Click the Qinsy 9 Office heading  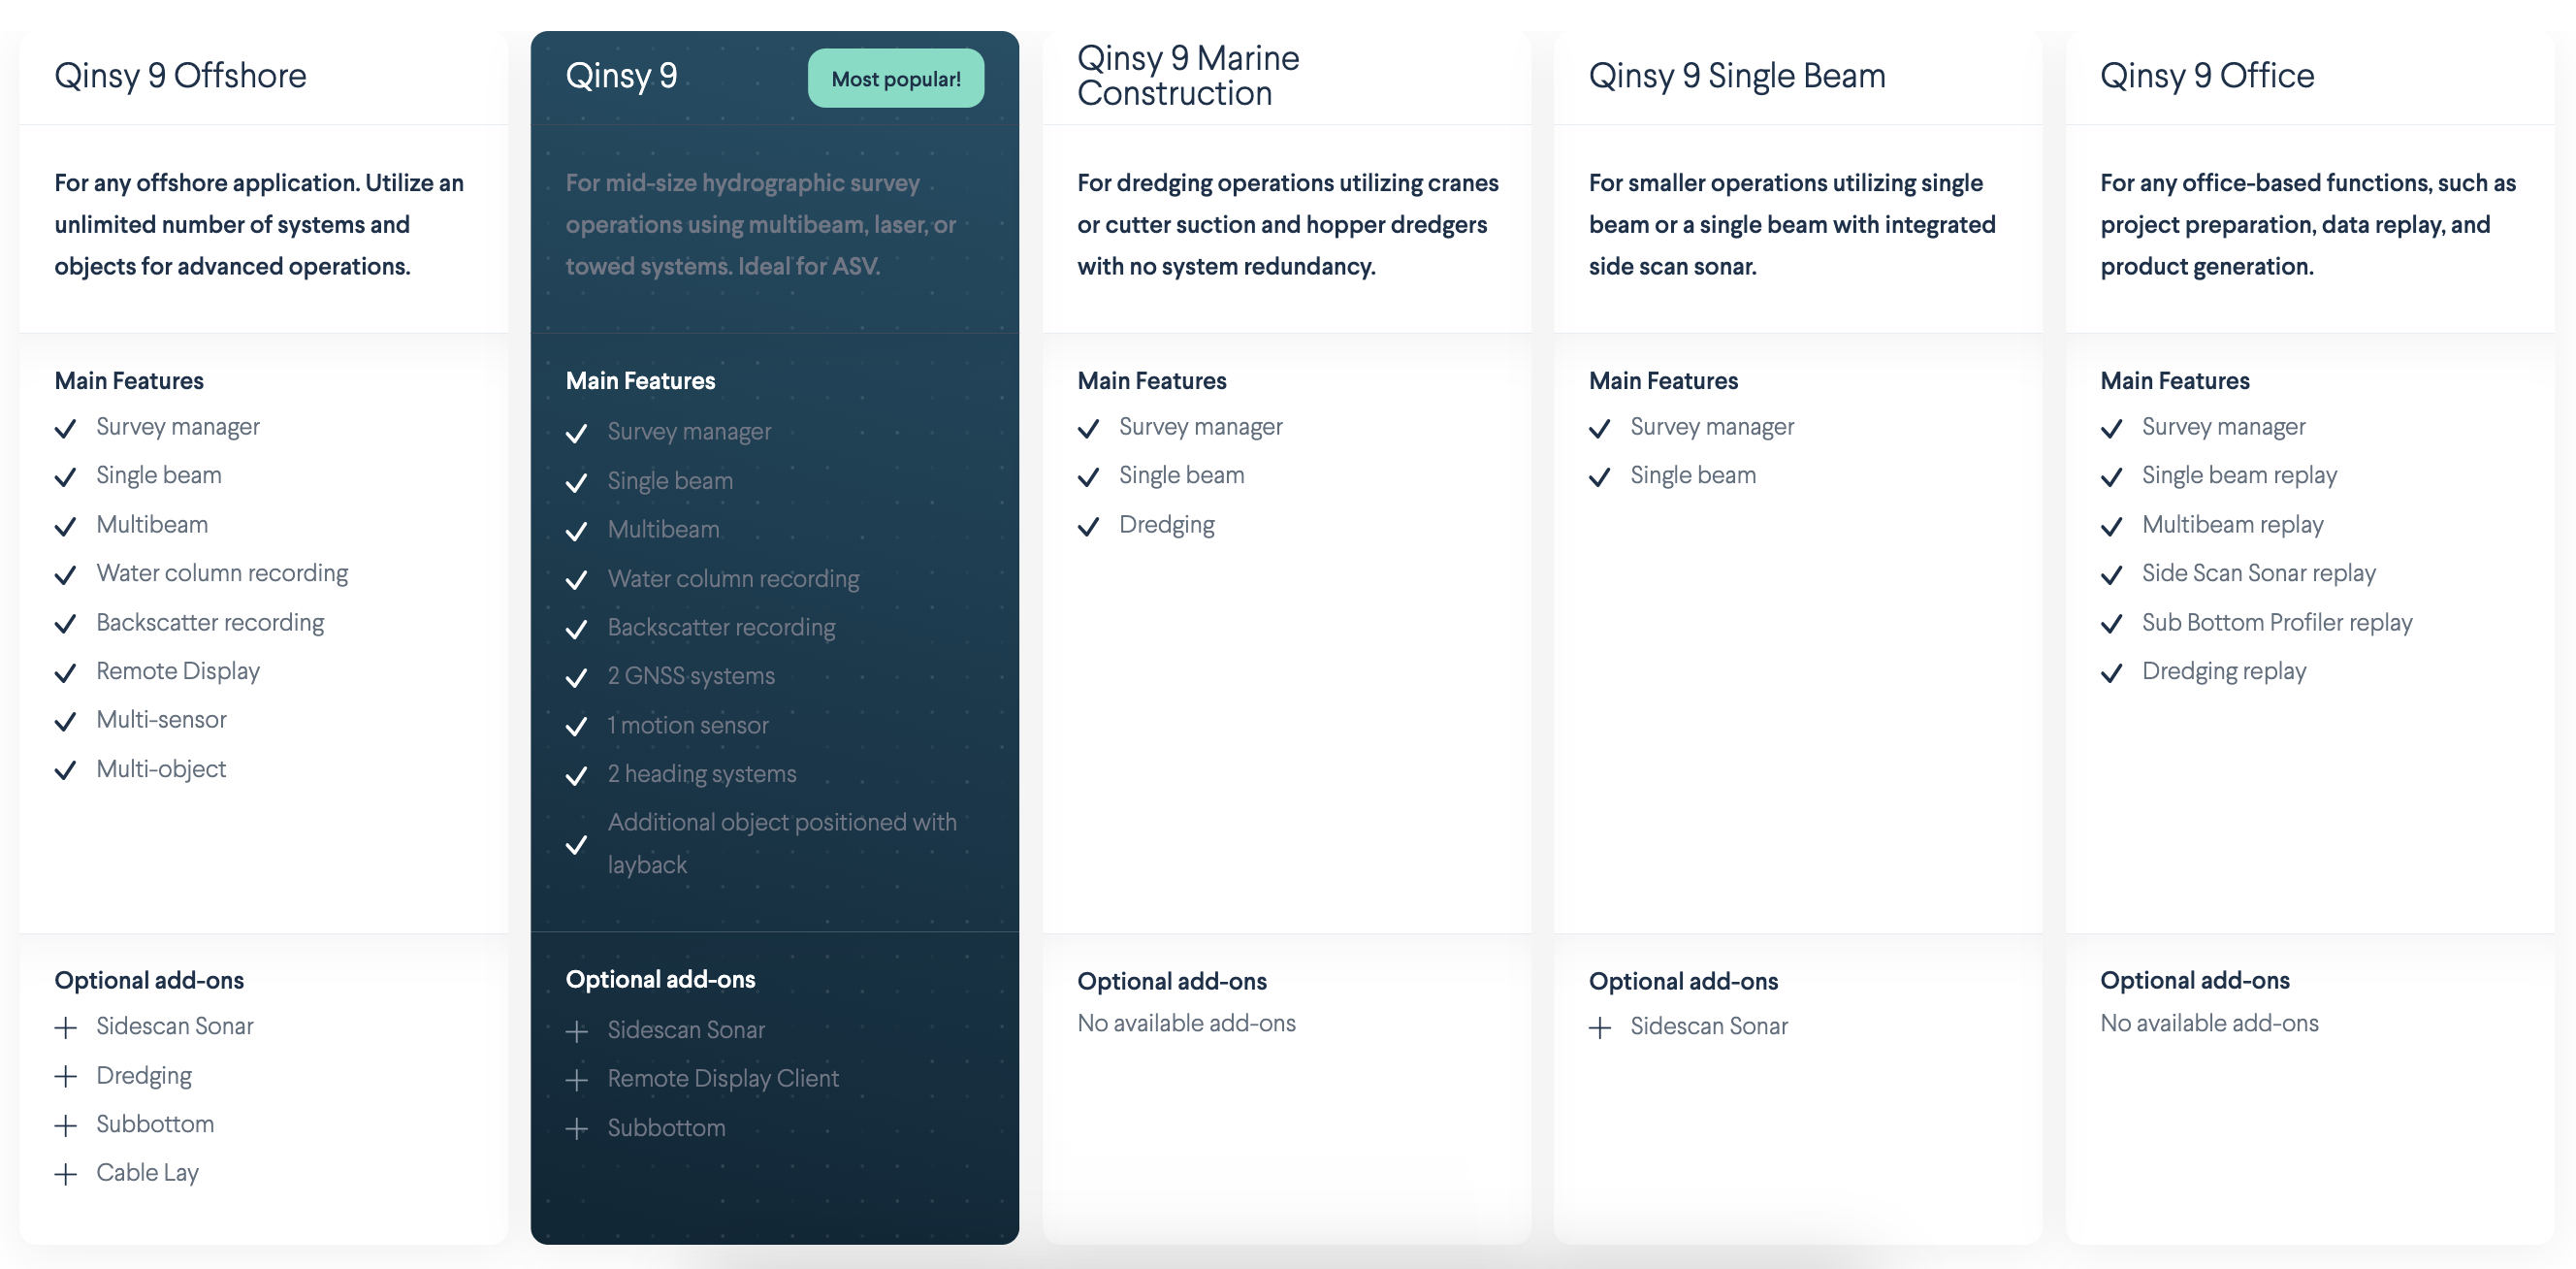point(2206,76)
